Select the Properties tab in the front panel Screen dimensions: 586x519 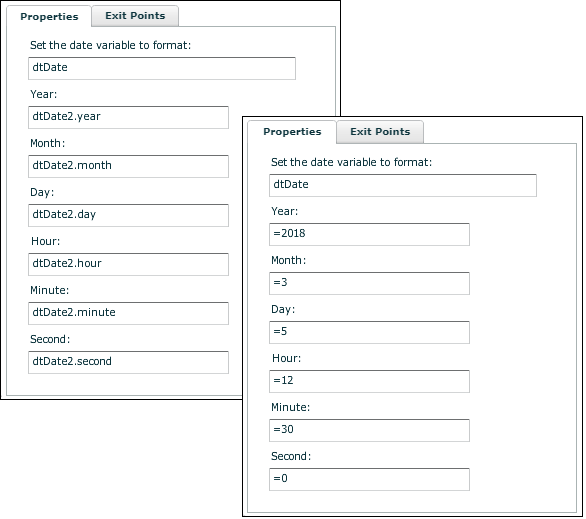292,132
